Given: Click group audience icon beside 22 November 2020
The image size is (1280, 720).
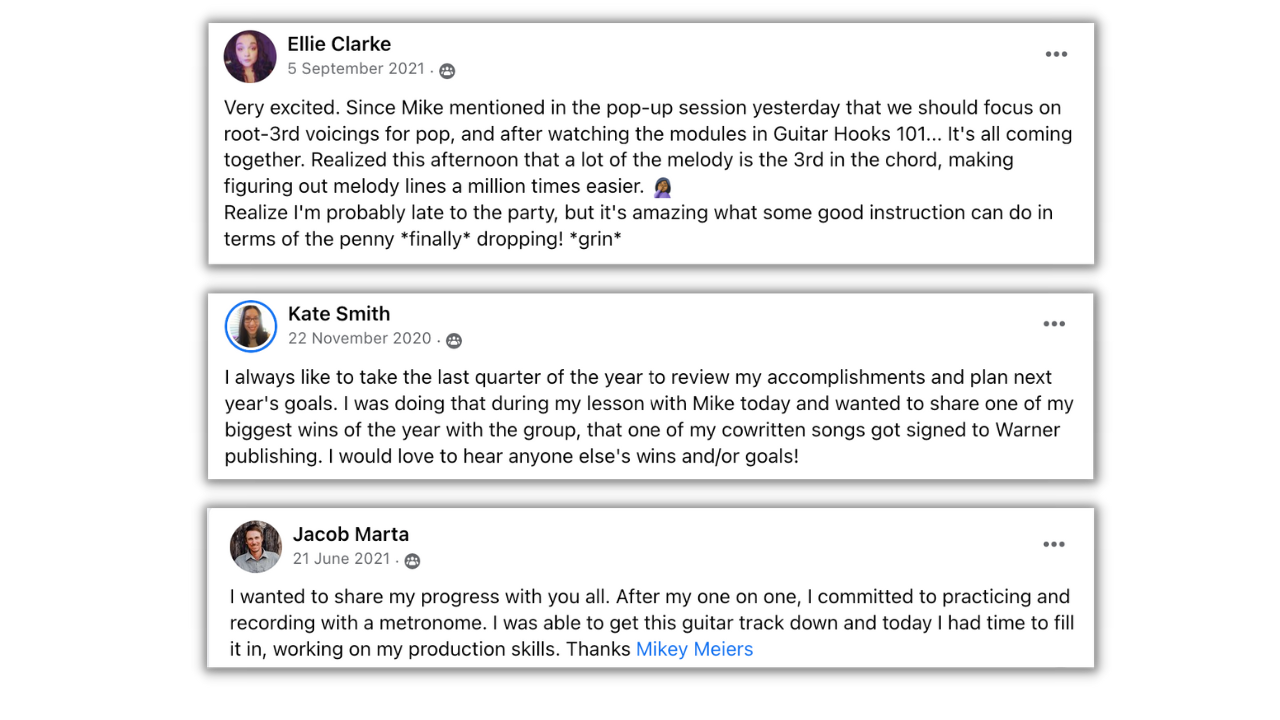Looking at the screenshot, I should point(454,341).
